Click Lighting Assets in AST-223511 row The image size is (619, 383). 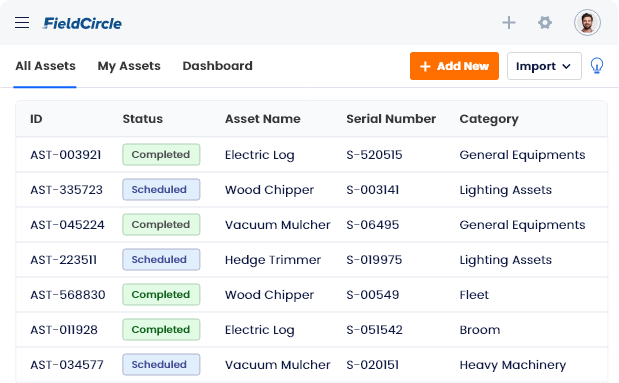click(506, 261)
